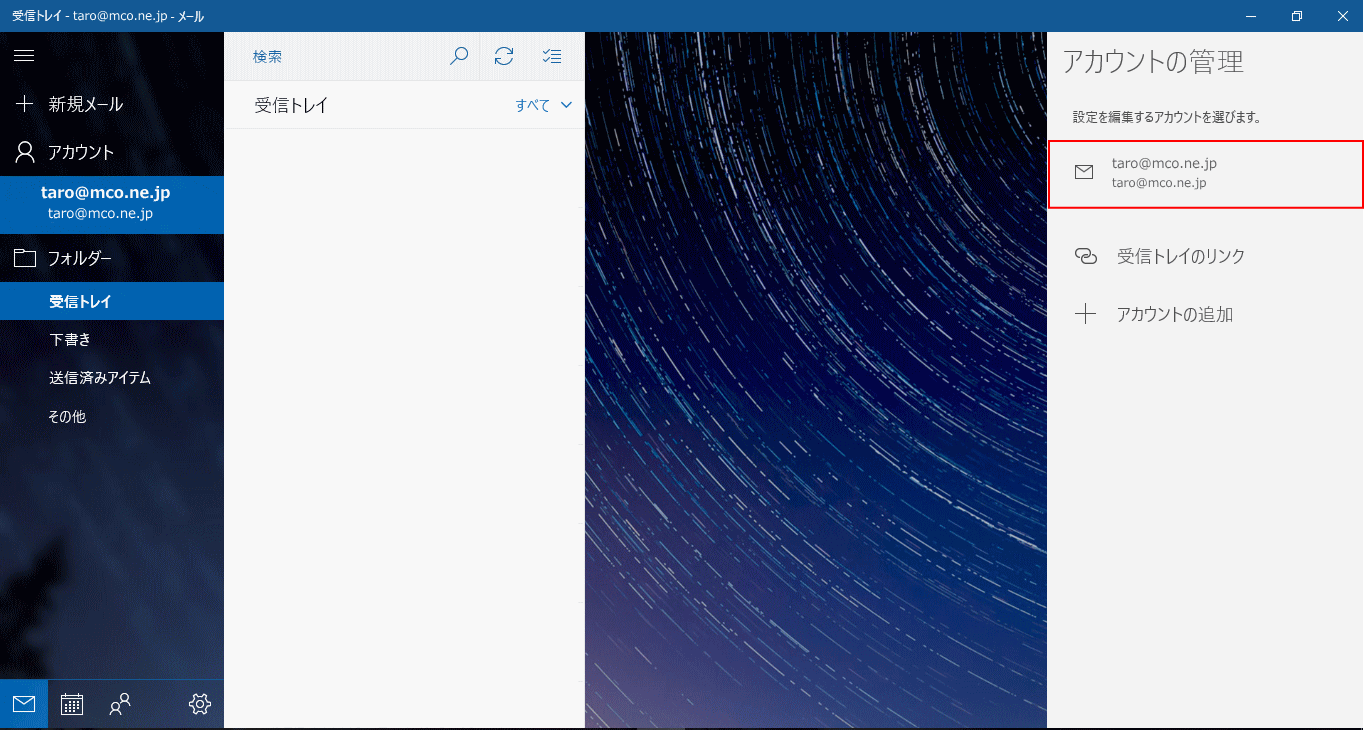Image resolution: width=1364 pixels, height=730 pixels.
Task: Click the sync refresh icon
Action: 504,57
